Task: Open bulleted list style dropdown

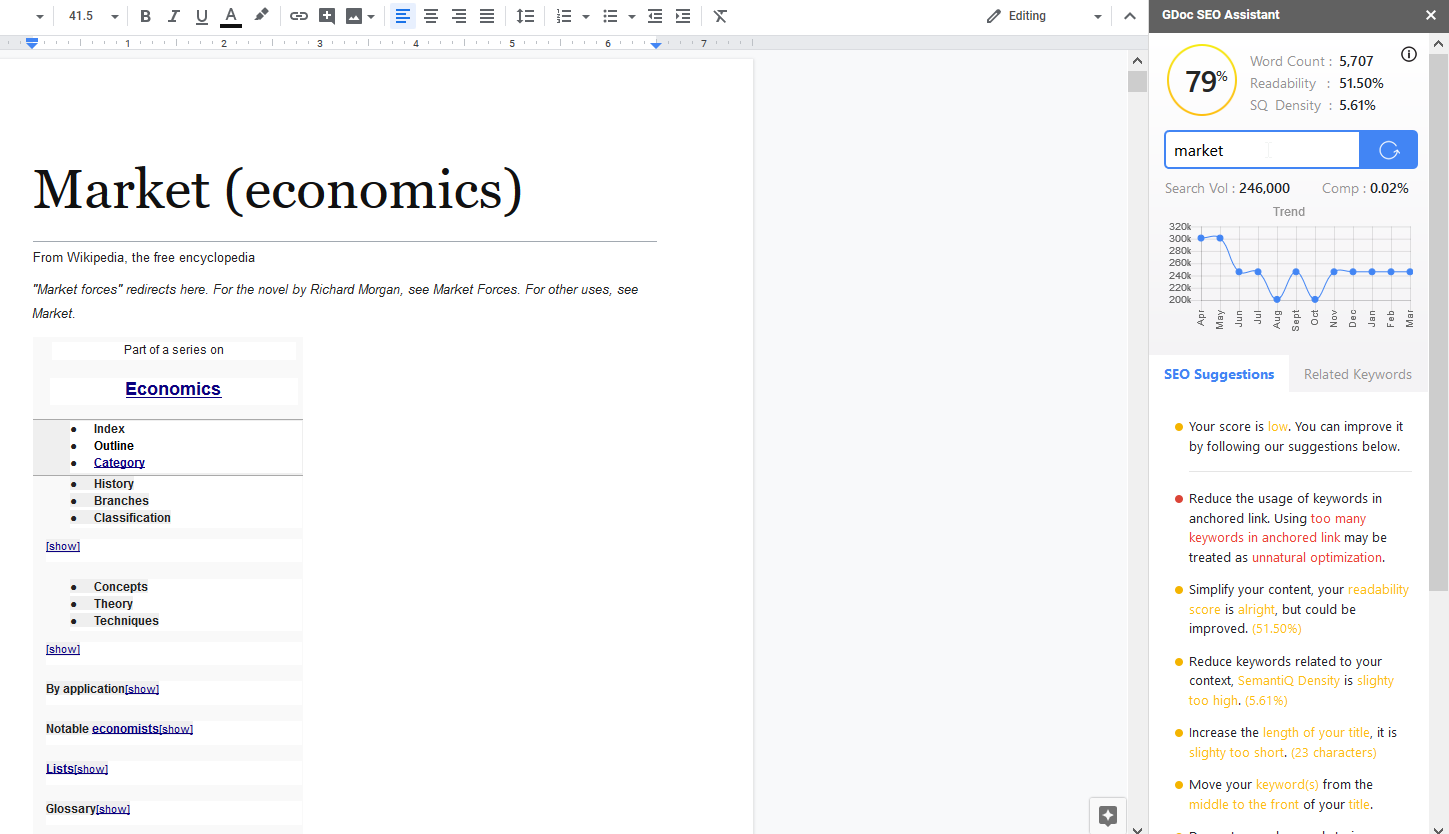Action: point(632,16)
